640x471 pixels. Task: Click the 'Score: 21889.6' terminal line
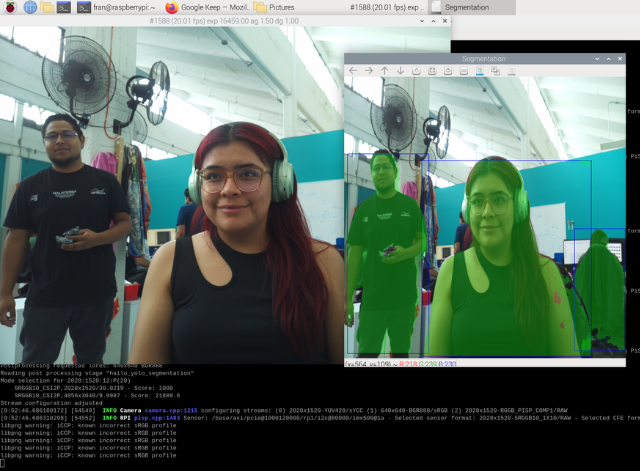[x=97, y=395]
